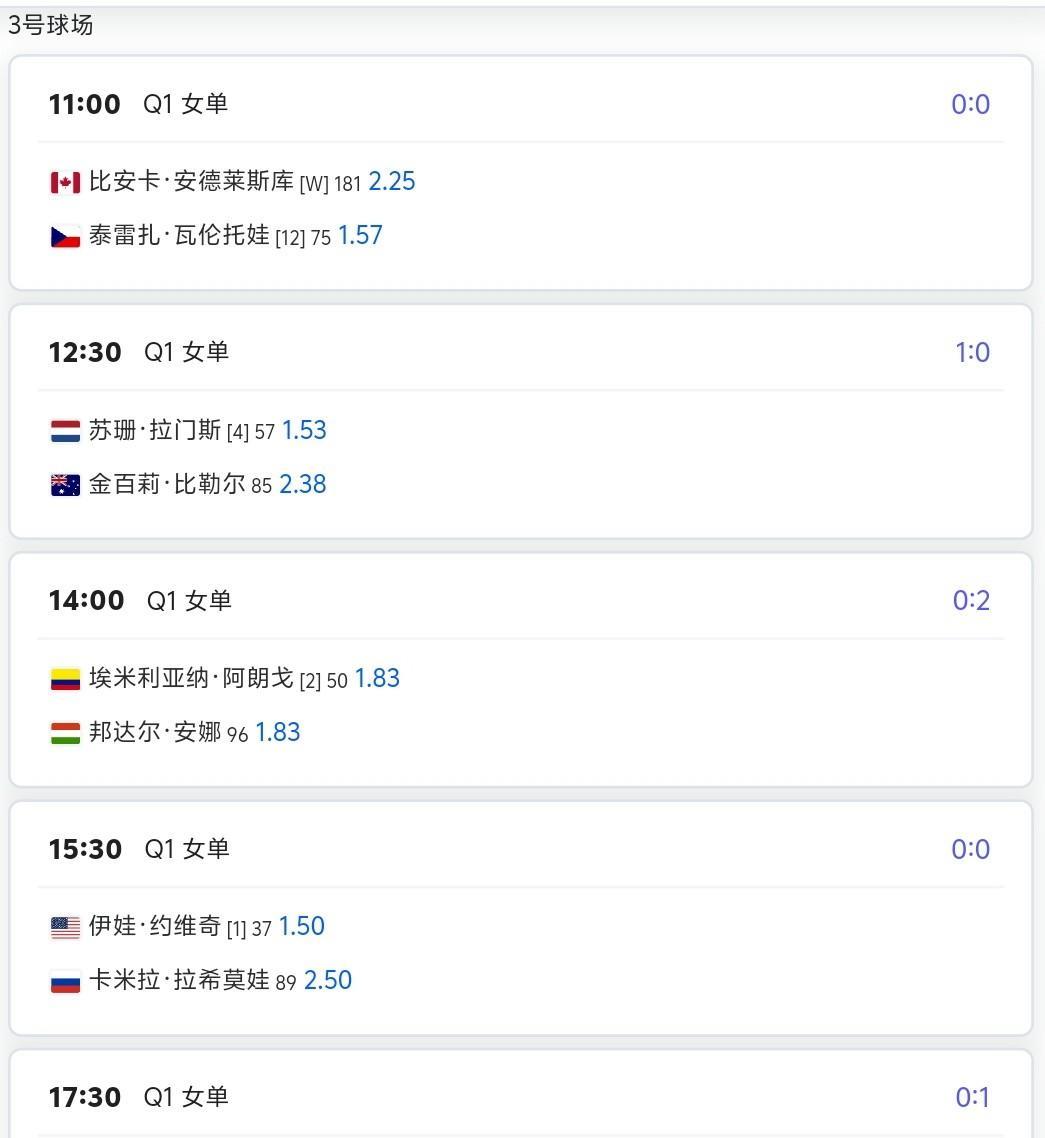Select odds 2.25 for Andreescu
Image resolution: width=1045 pixels, height=1138 pixels.
[x=392, y=182]
